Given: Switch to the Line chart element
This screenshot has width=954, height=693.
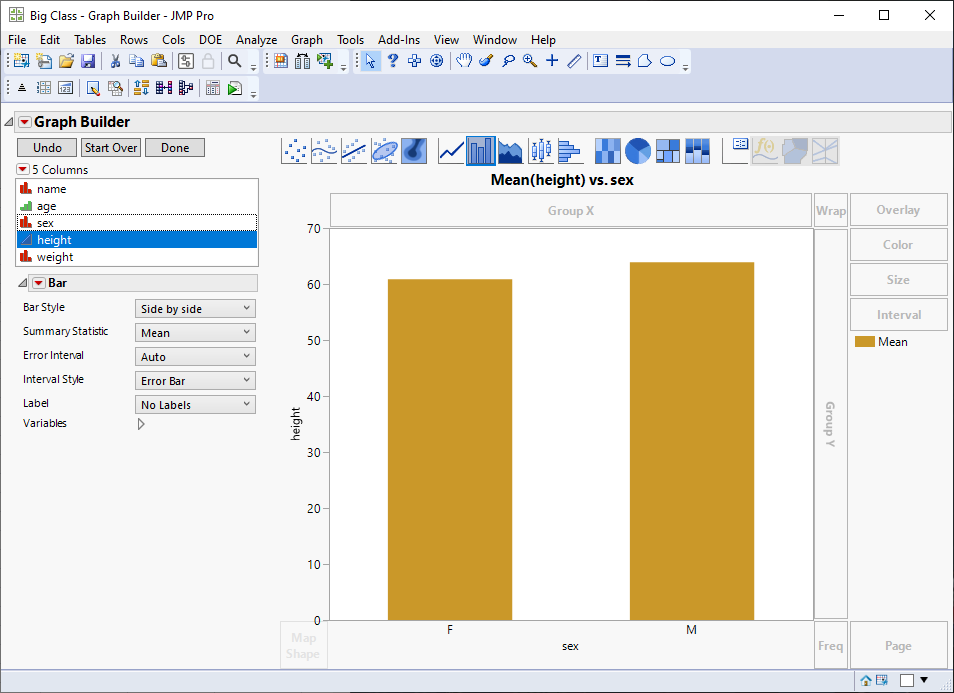Looking at the screenshot, I should tap(452, 151).
